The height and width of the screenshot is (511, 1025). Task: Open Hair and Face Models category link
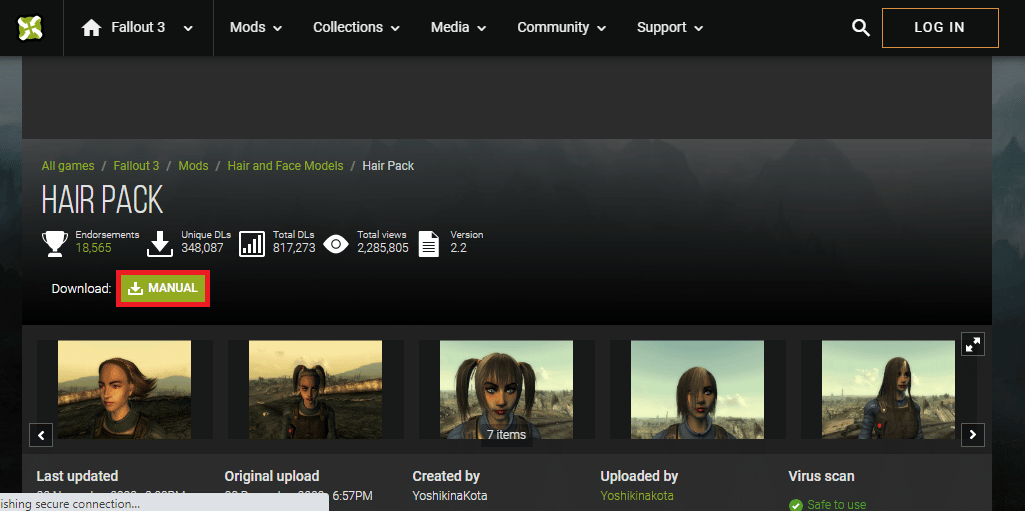285,166
